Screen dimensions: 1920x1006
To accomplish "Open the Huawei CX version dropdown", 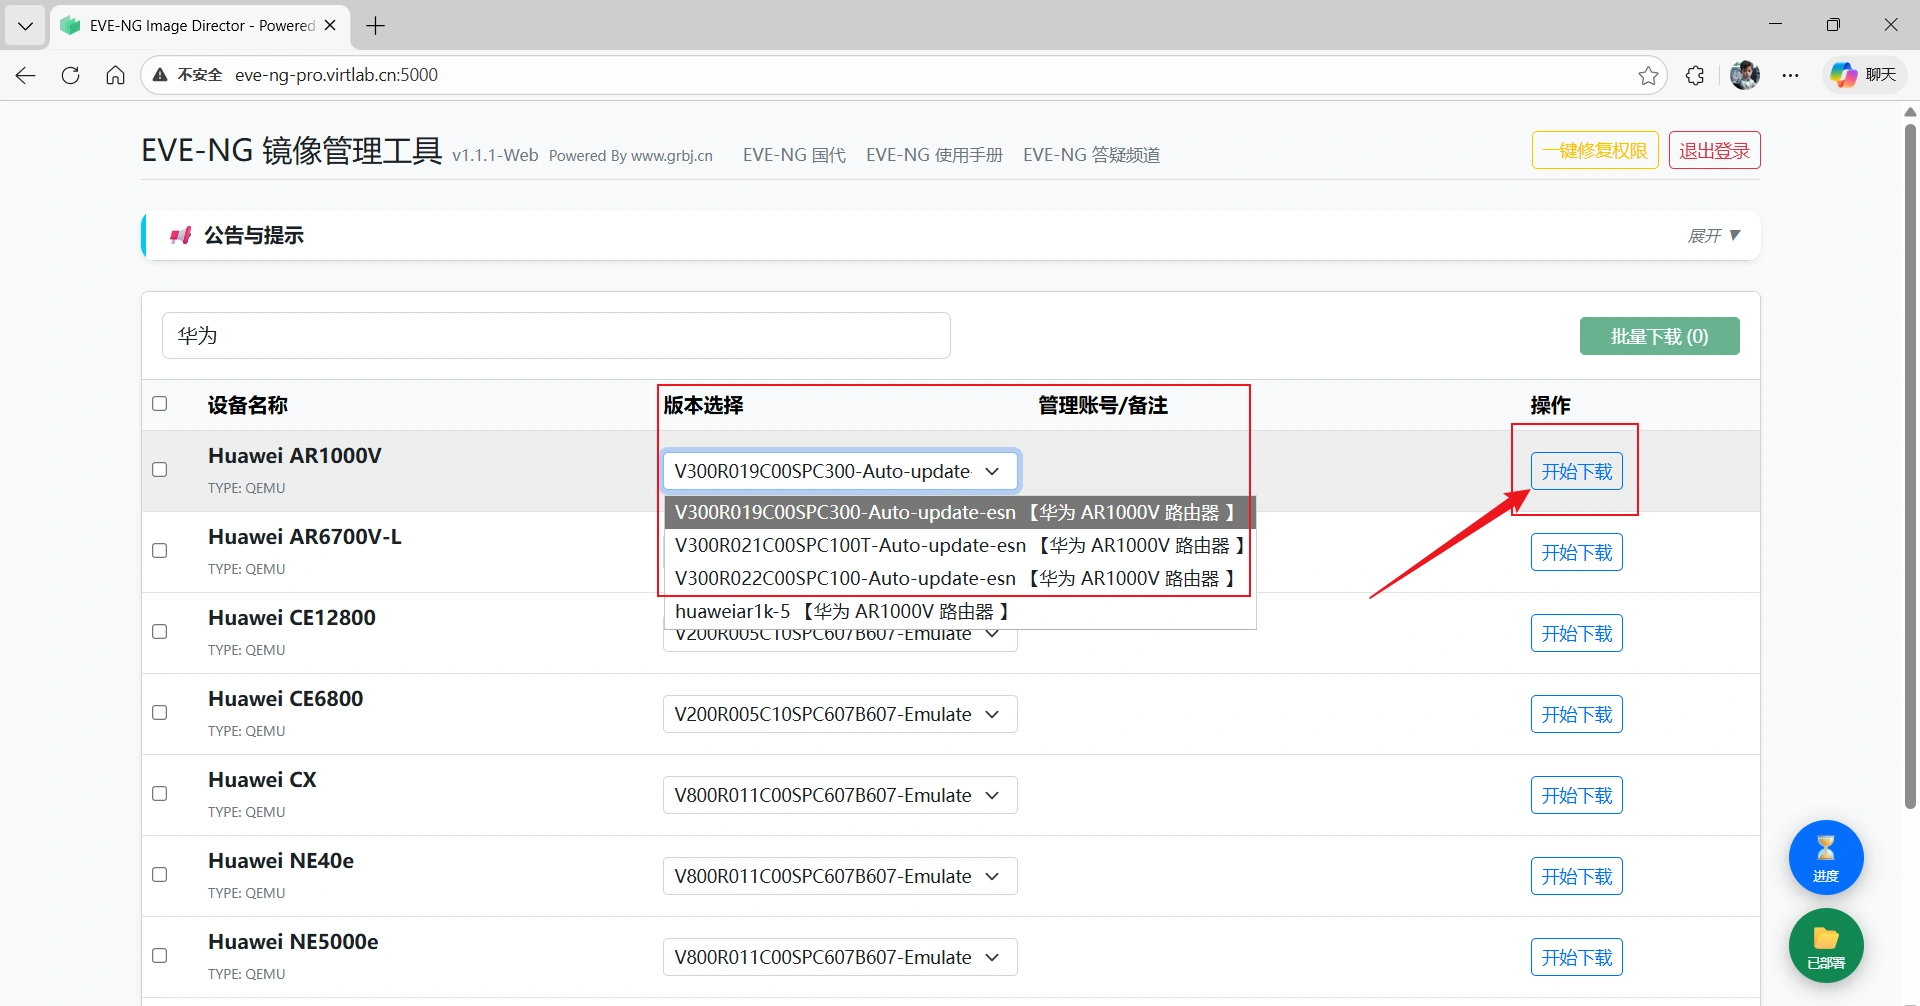I will click(840, 795).
